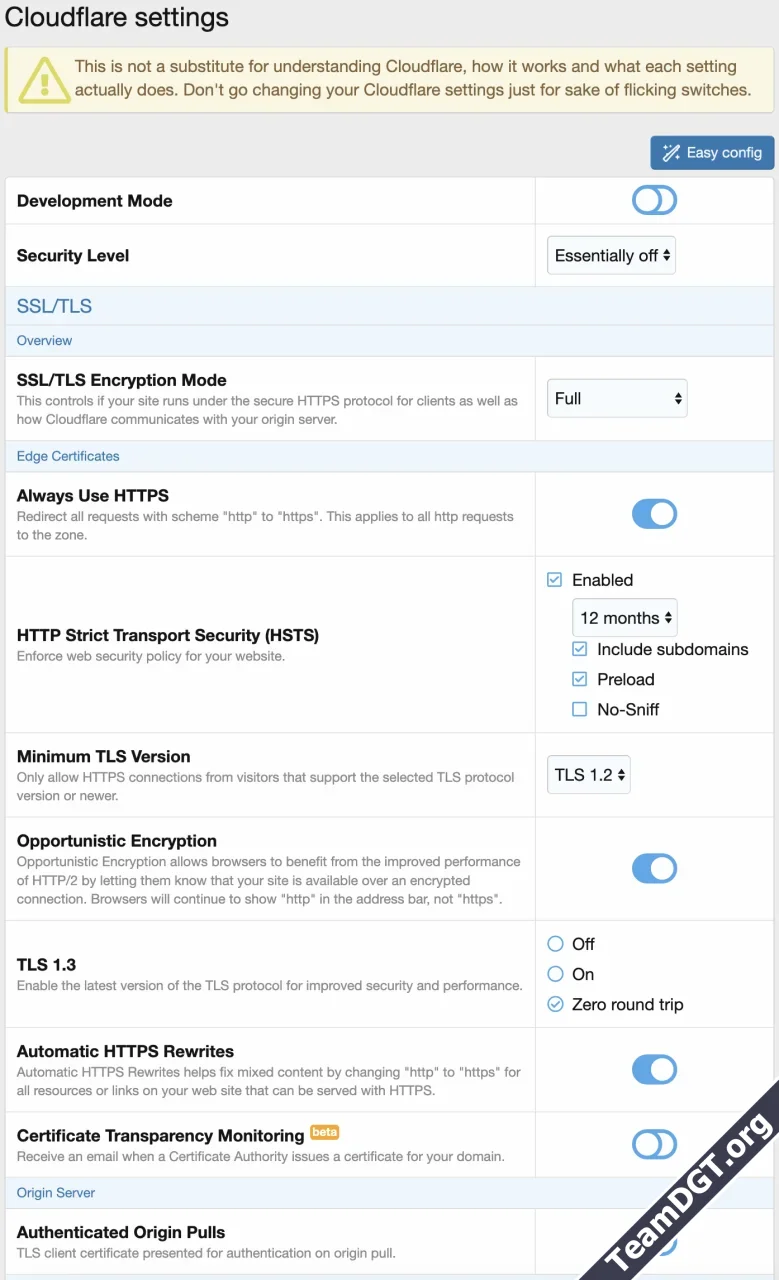This screenshot has width=779, height=1280.
Task: Disable Automatic HTTPS Rewrites
Action: (x=654, y=1069)
